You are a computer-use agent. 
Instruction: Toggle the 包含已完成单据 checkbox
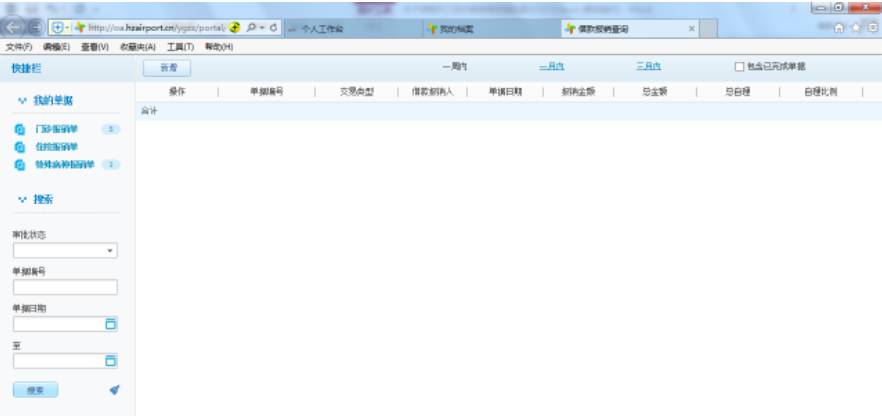739,67
